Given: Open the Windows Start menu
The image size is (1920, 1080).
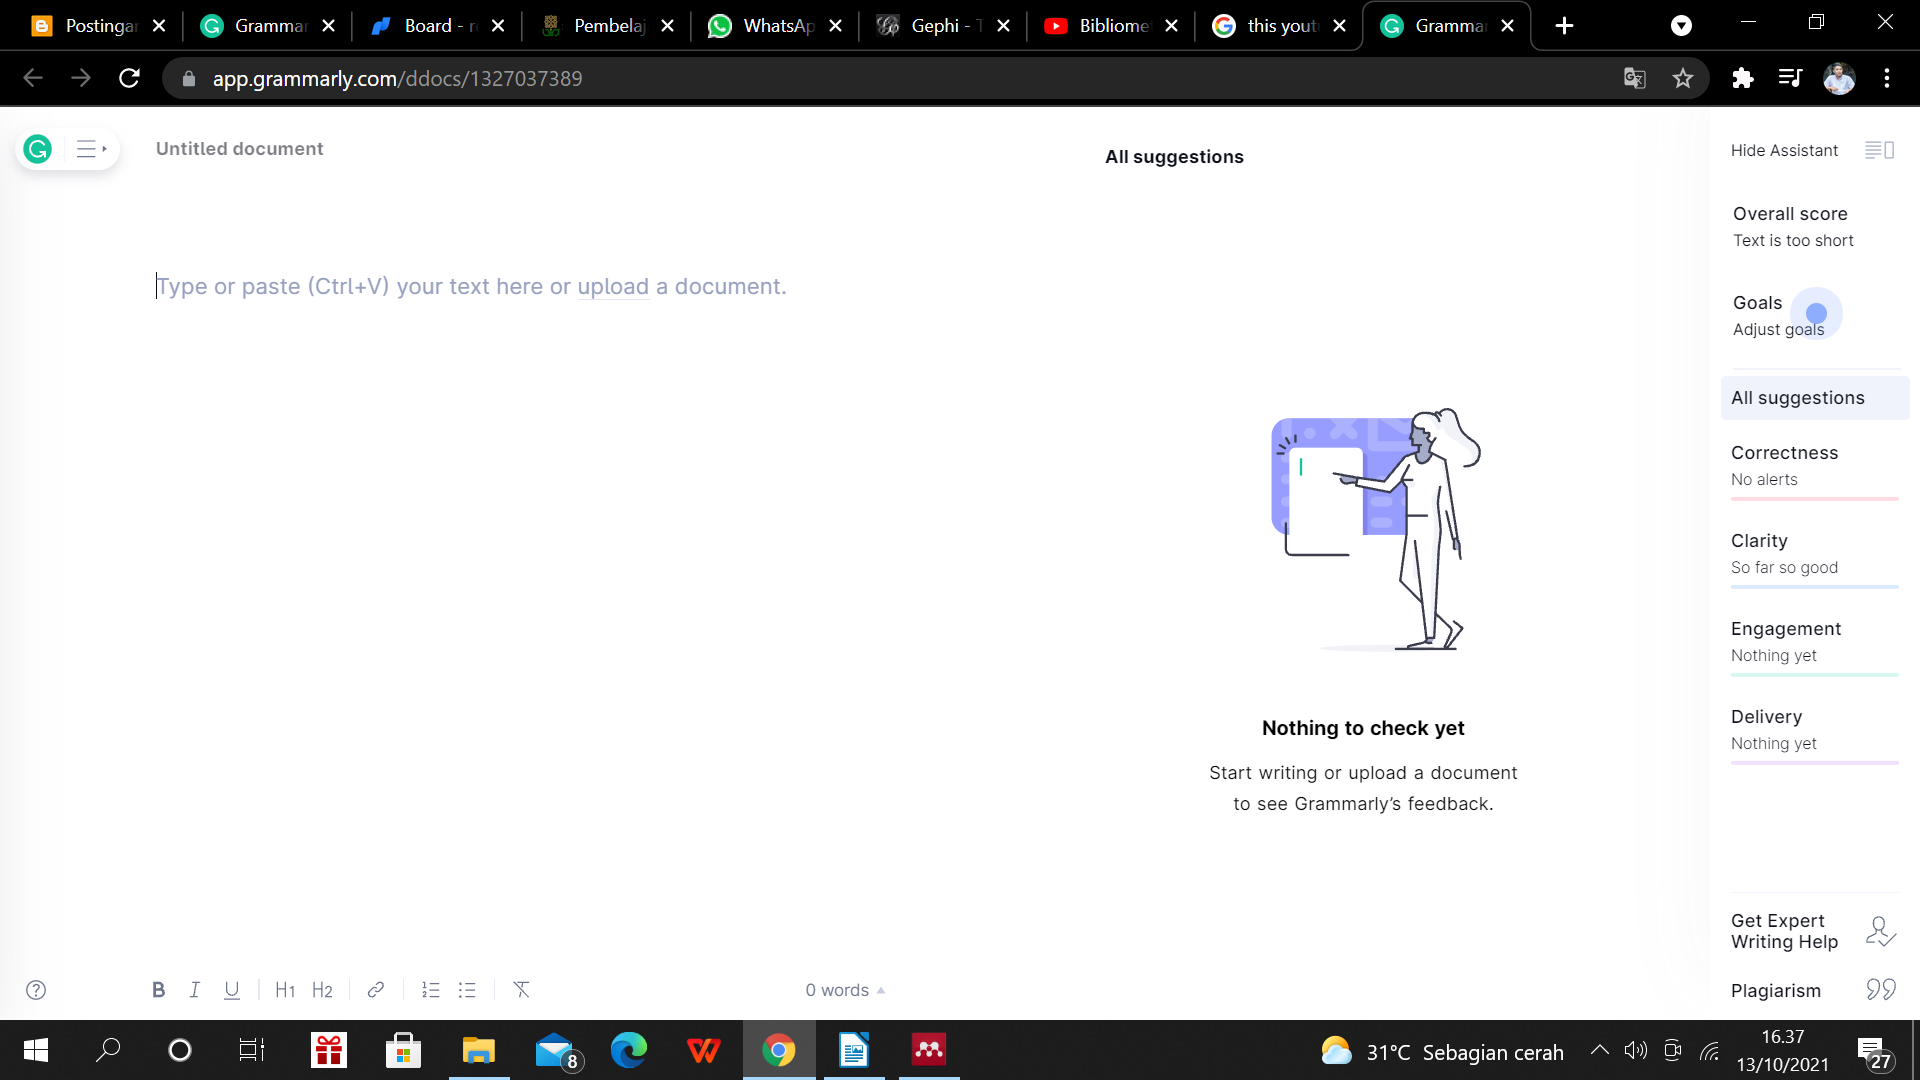Looking at the screenshot, I should pyautogui.click(x=36, y=1050).
